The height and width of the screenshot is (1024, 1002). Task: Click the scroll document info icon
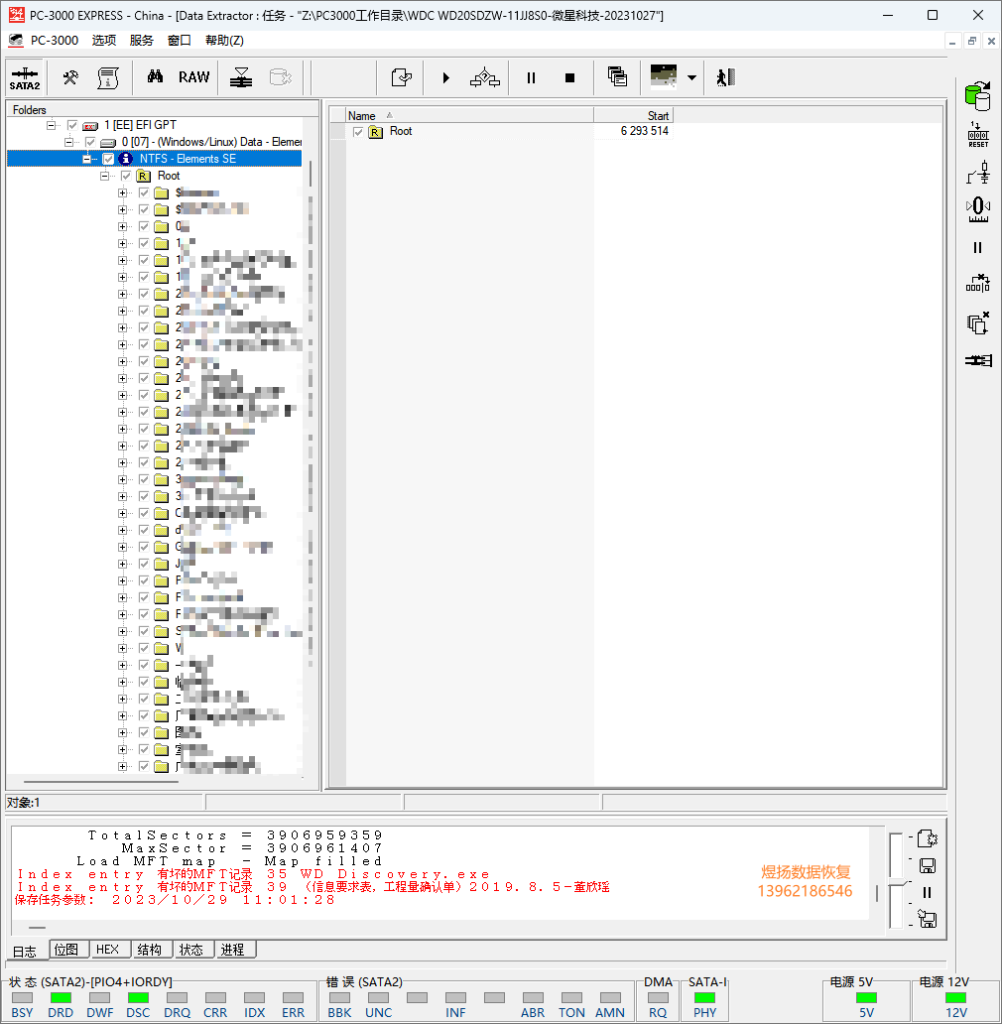tap(108, 78)
